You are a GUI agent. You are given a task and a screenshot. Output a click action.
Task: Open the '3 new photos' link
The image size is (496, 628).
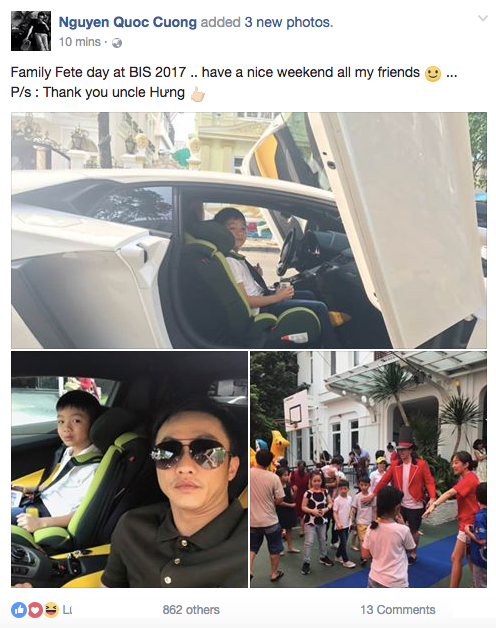click(x=288, y=22)
